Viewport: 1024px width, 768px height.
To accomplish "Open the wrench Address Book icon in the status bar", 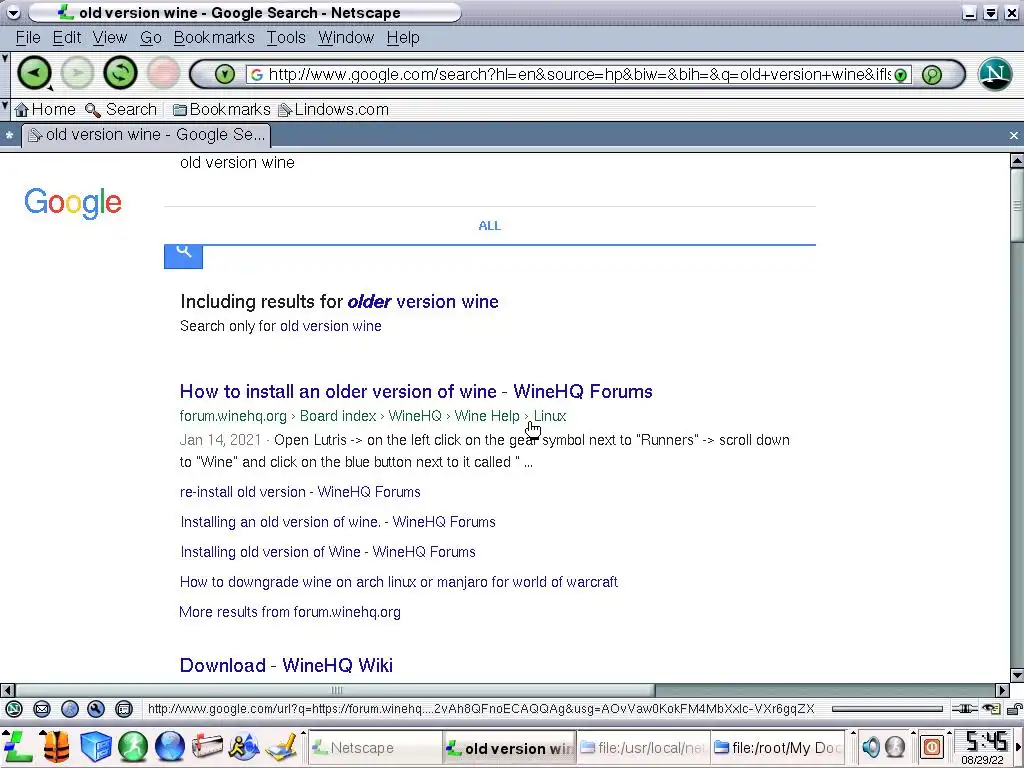I will pos(96,709).
